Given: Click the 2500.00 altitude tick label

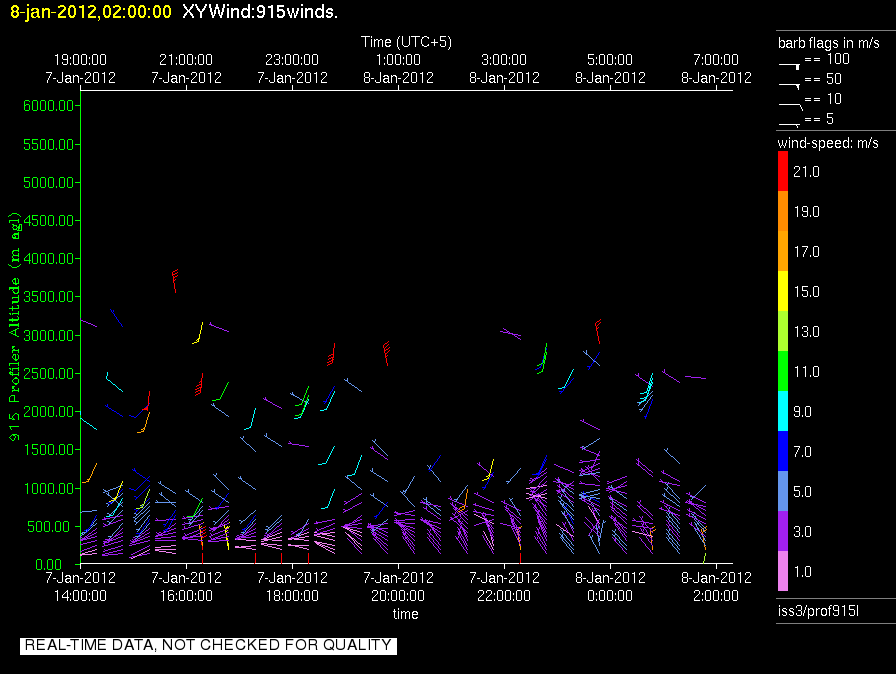Looking at the screenshot, I should pyautogui.click(x=49, y=374).
